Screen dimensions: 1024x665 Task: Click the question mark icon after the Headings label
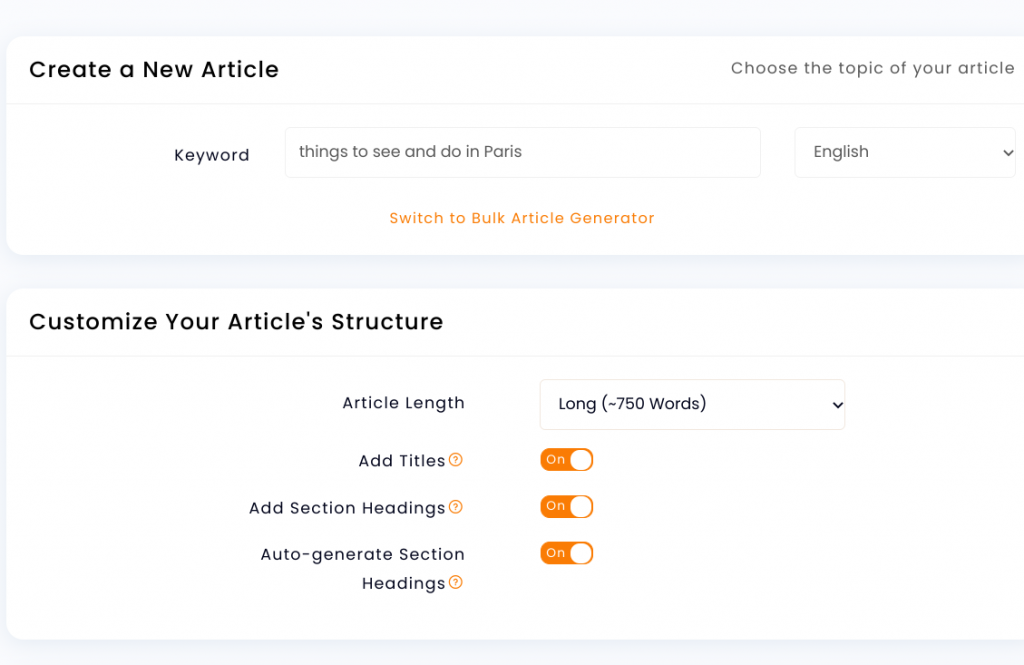tap(456, 582)
